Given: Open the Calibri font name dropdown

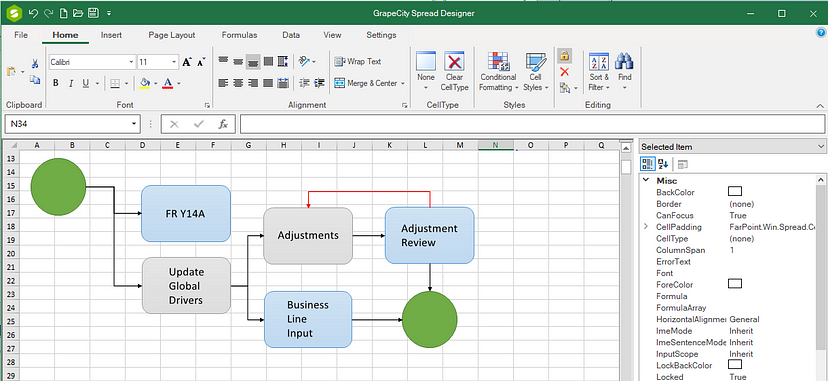Looking at the screenshot, I should point(131,62).
